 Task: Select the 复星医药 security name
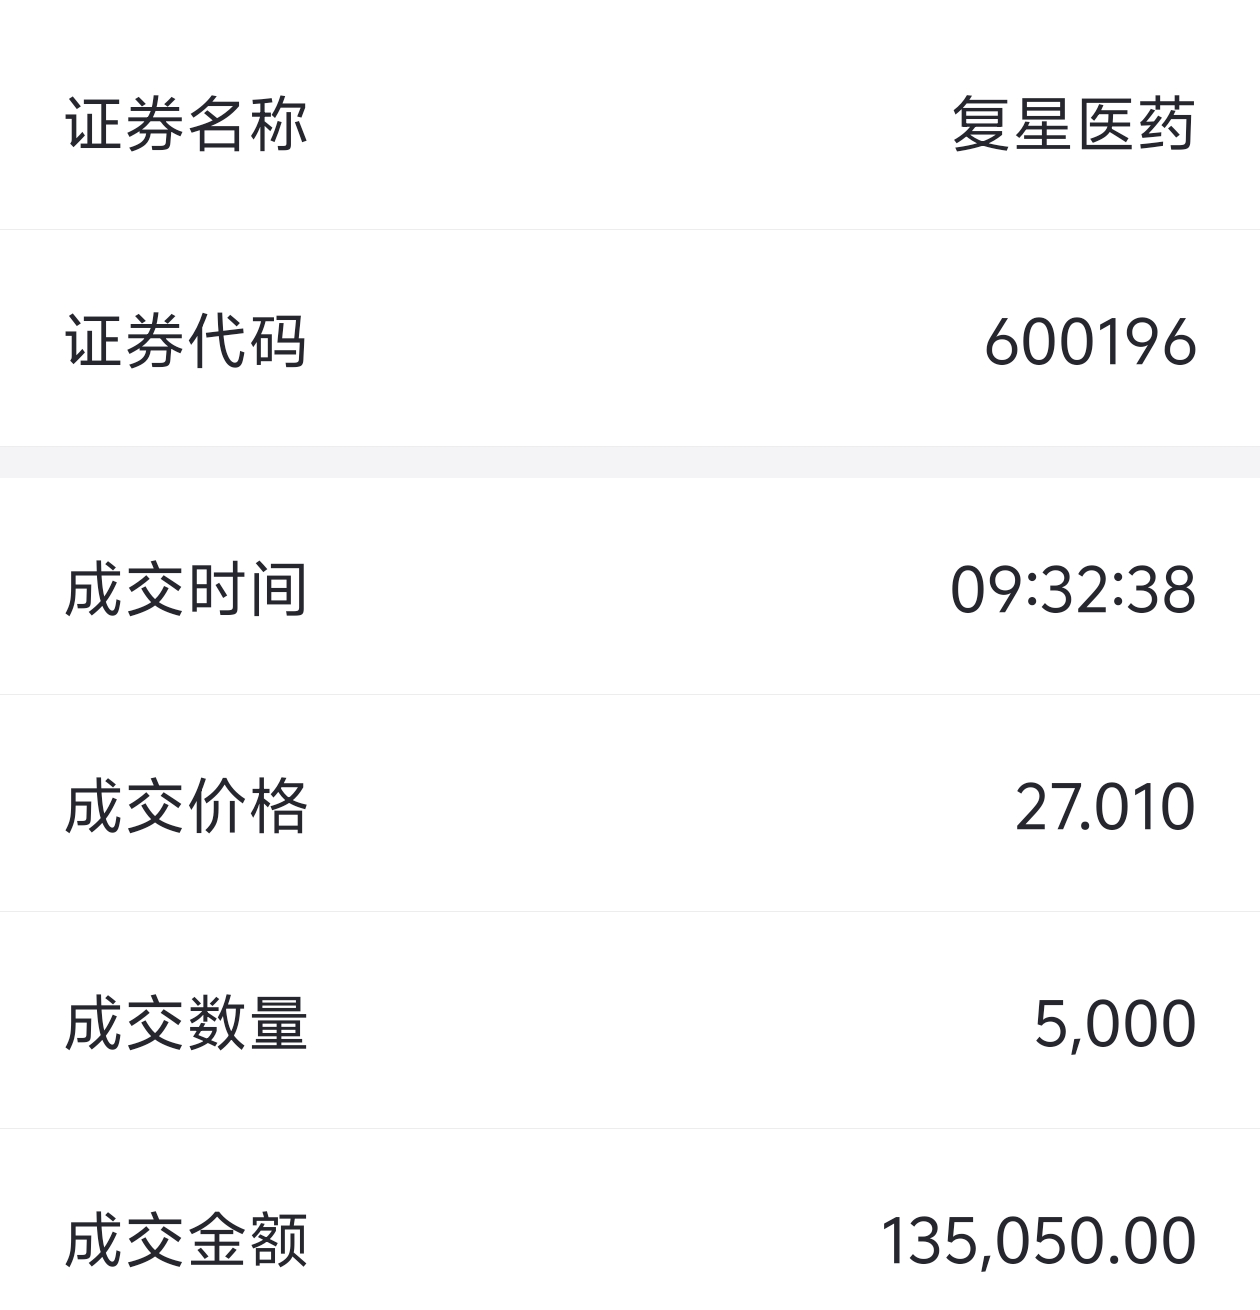pyautogui.click(x=1073, y=124)
